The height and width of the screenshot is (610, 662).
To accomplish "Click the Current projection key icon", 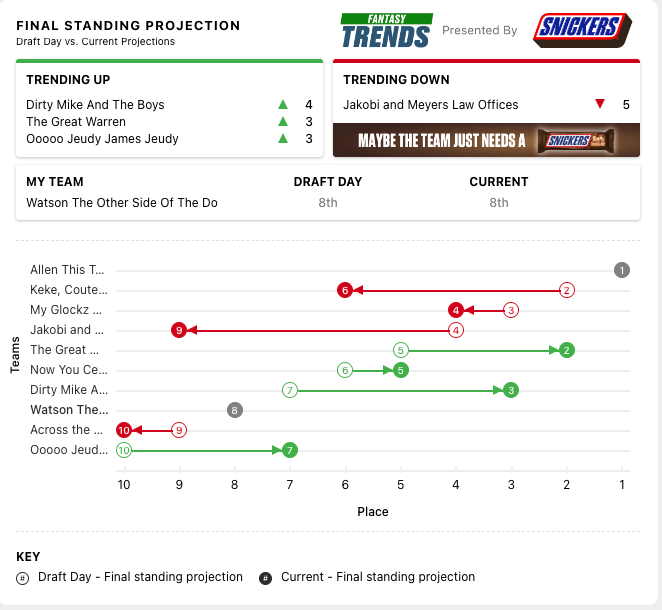I will click(266, 578).
